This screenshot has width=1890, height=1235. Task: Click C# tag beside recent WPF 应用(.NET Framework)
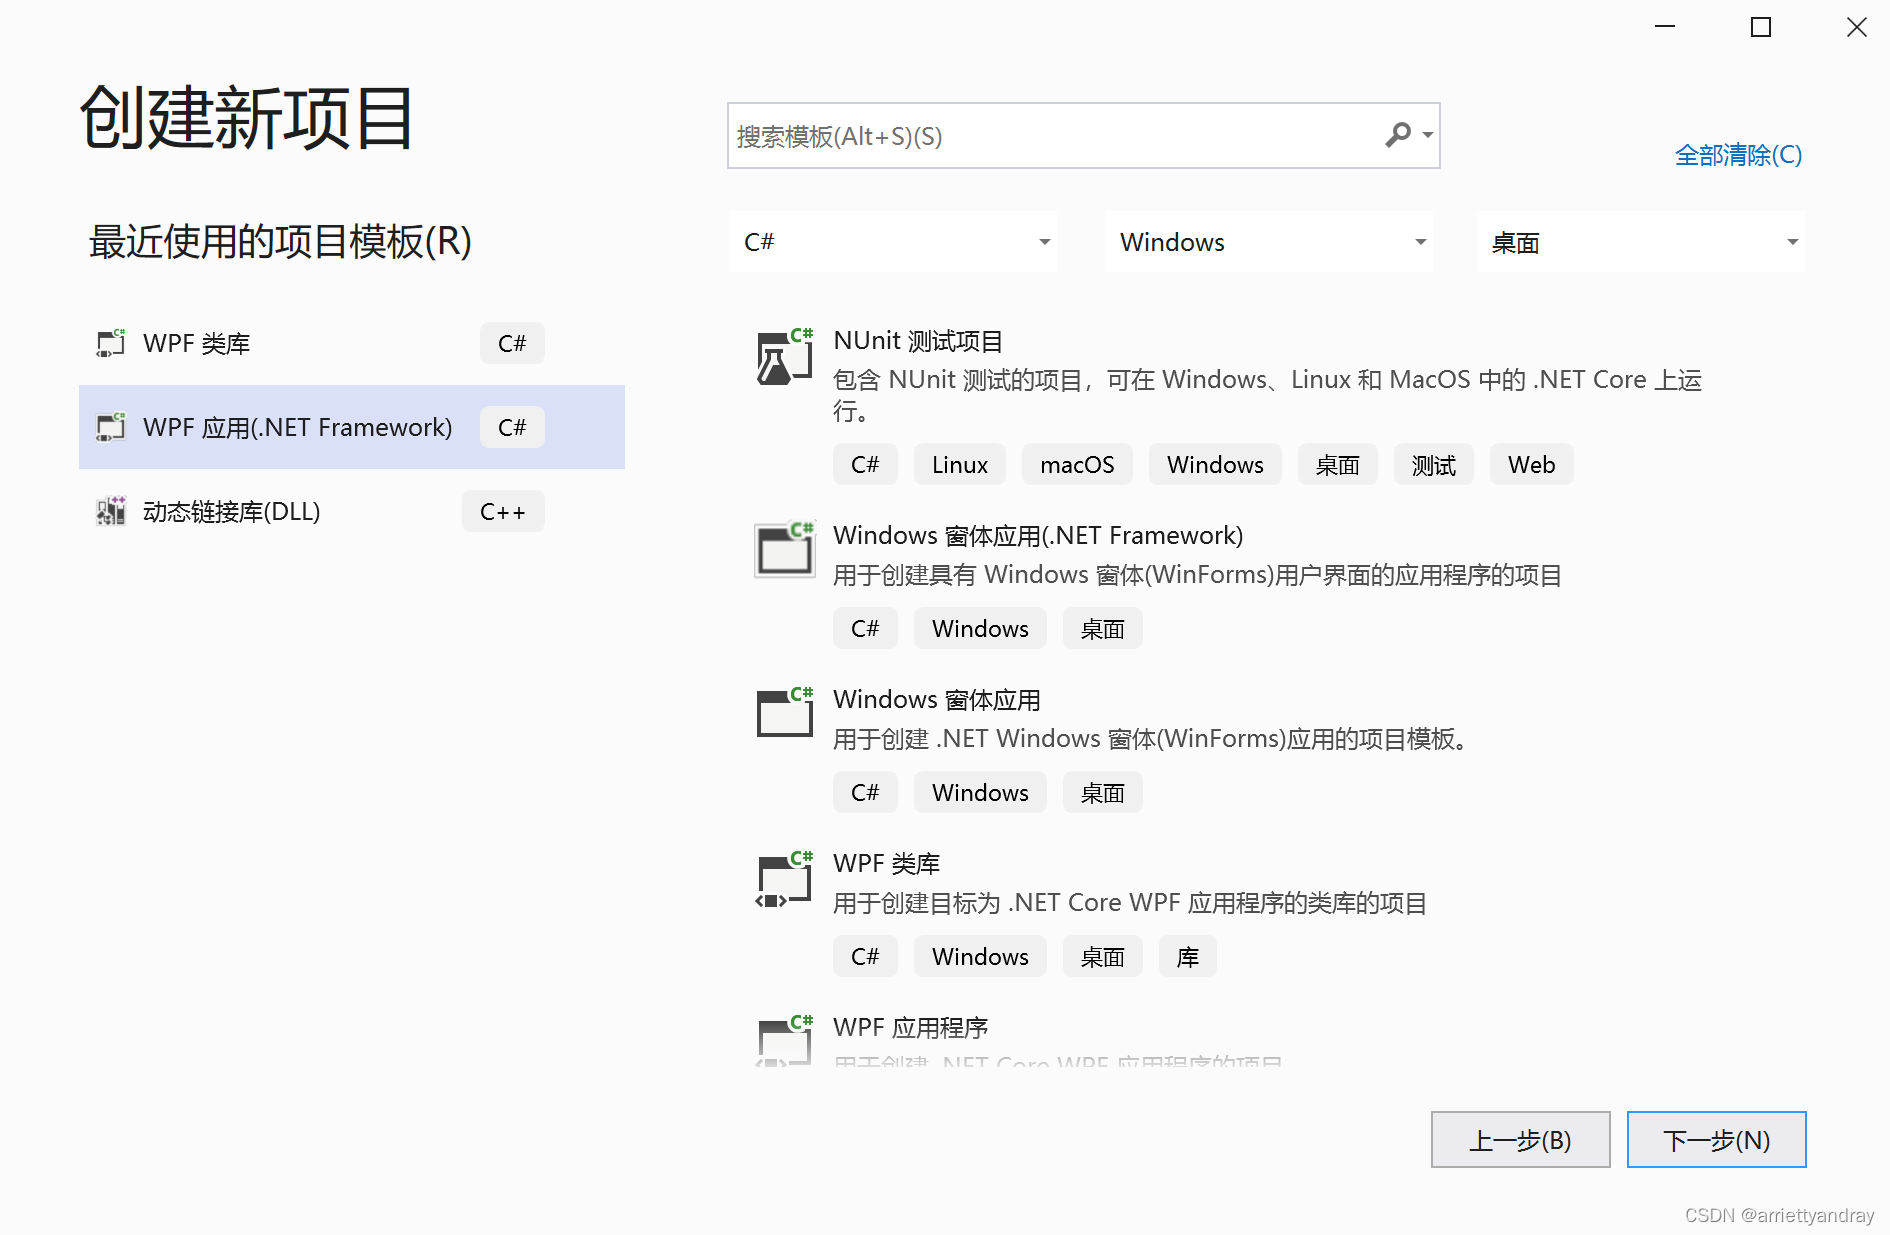tap(512, 427)
